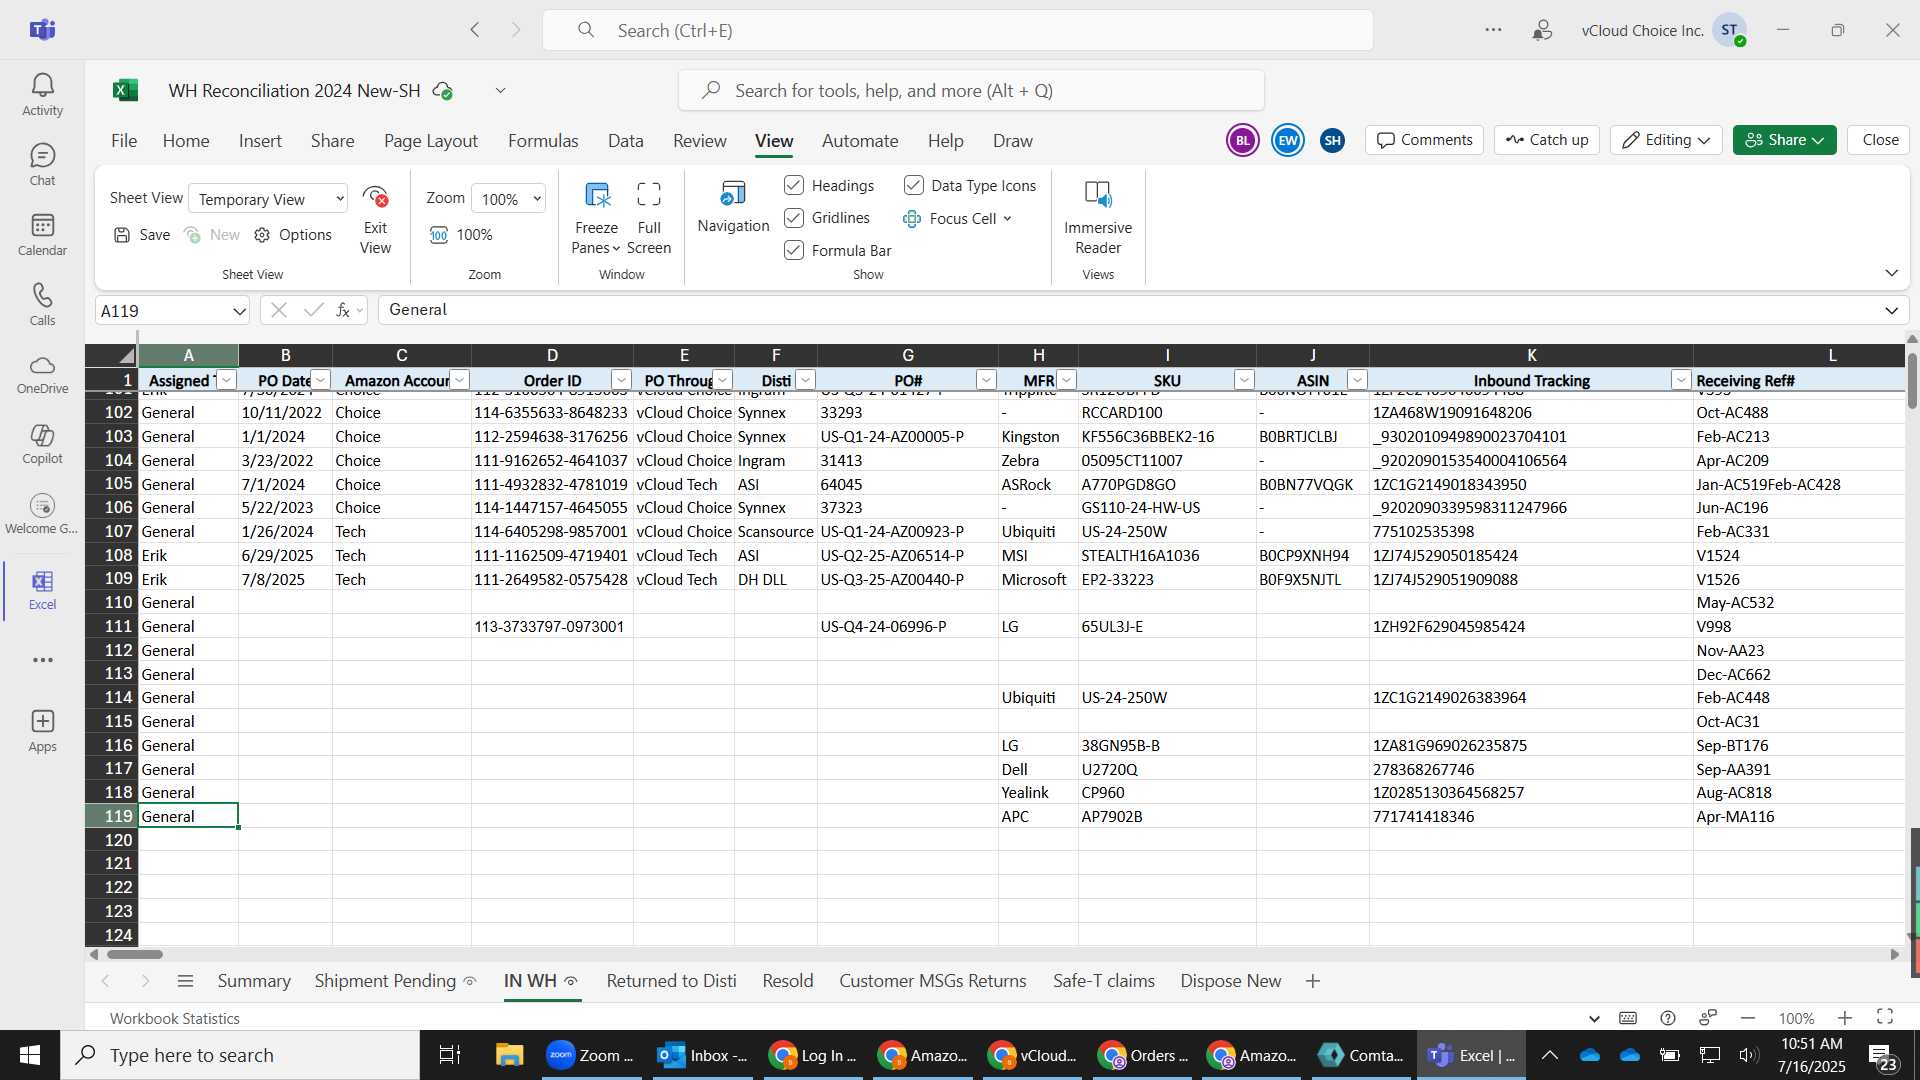Toggle the Gridlines checkbox
Image resolution: width=1920 pixels, height=1080 pixels.
click(x=794, y=218)
